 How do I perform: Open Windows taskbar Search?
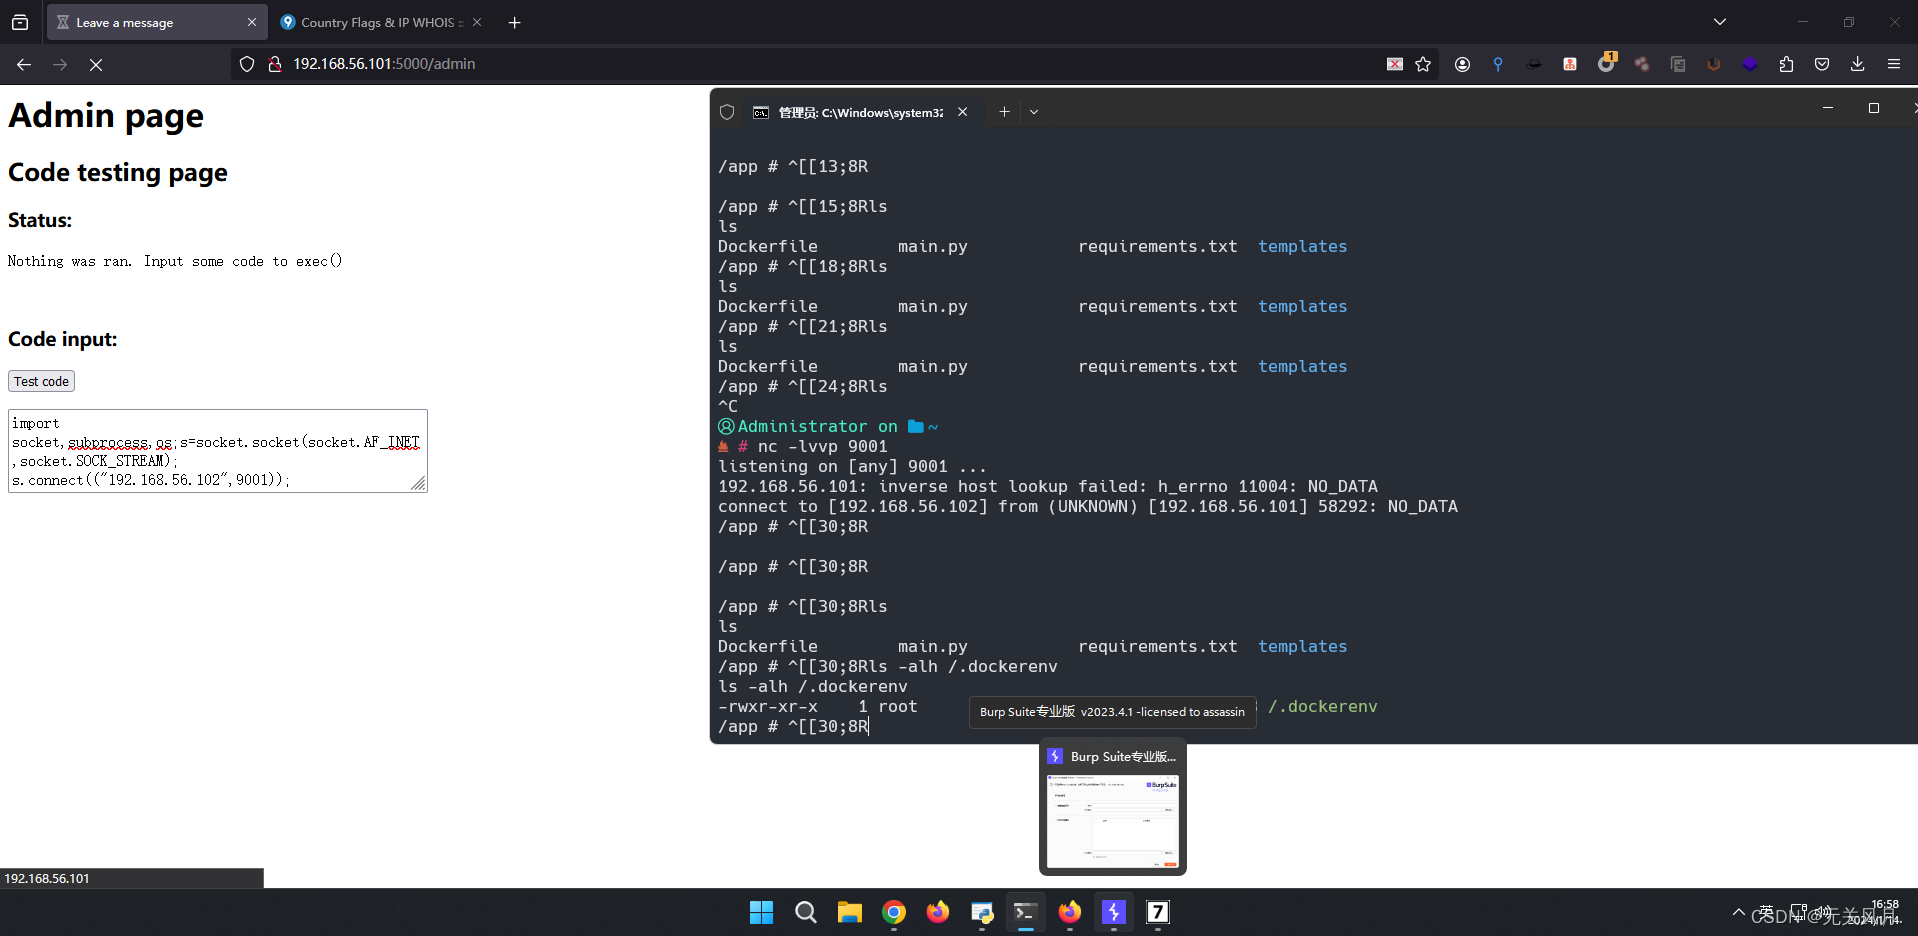806,912
